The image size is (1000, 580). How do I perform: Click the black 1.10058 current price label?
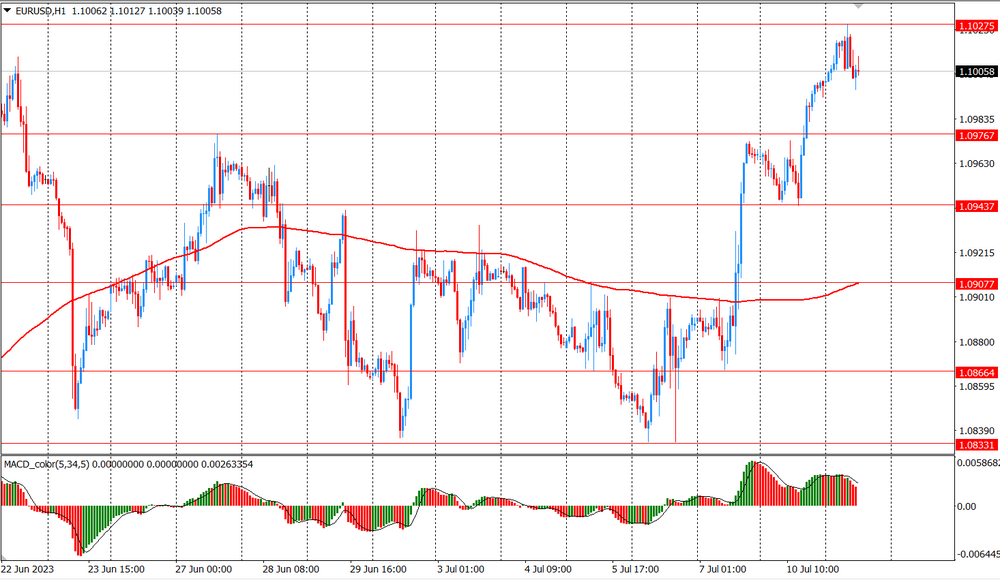975,71
